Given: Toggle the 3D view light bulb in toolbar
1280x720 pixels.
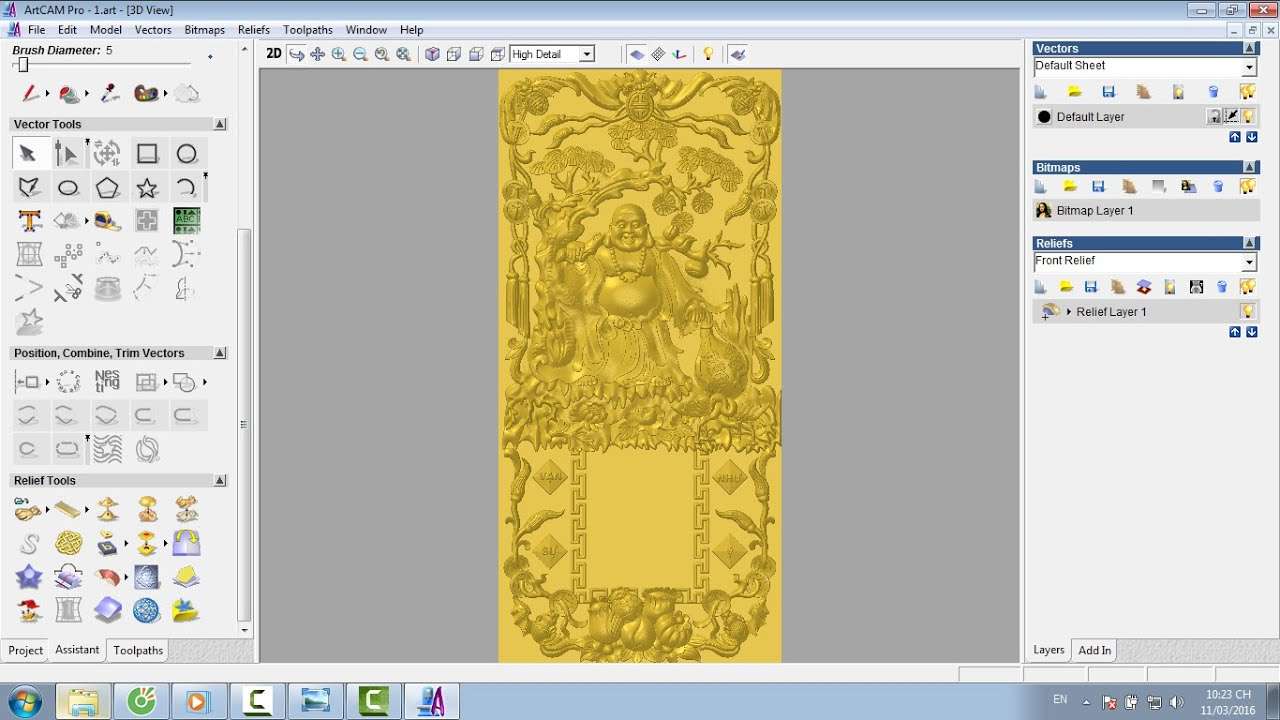Looking at the screenshot, I should pyautogui.click(x=708, y=54).
